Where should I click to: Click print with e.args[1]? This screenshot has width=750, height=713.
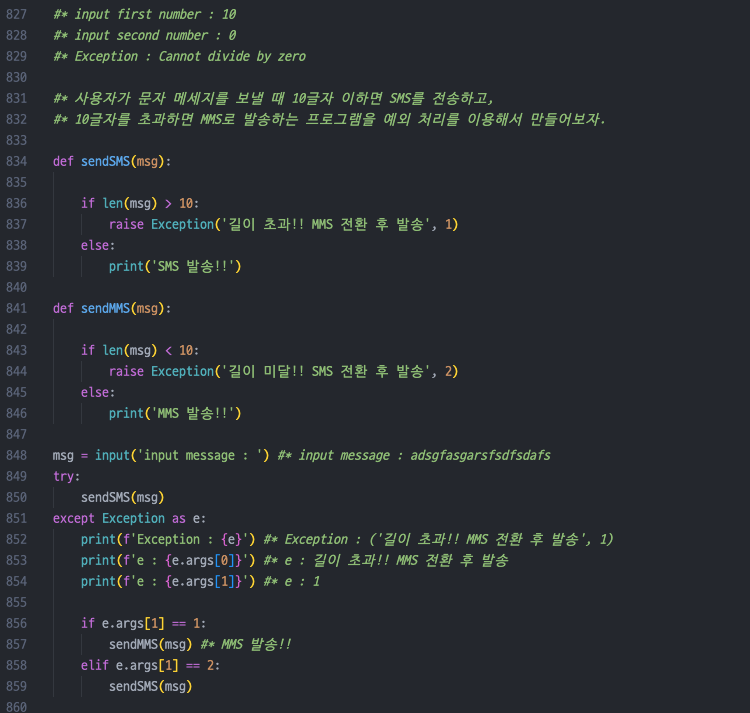(x=168, y=581)
